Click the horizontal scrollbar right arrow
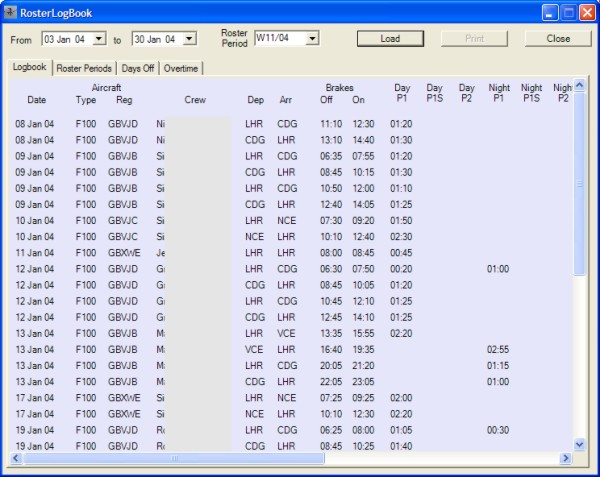The height and width of the screenshot is (477, 600). pyautogui.click(x=566, y=458)
